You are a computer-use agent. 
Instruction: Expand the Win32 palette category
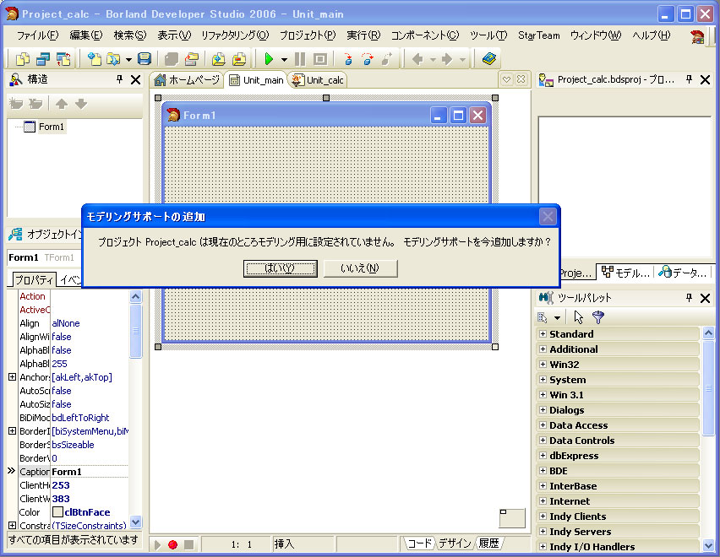543,364
